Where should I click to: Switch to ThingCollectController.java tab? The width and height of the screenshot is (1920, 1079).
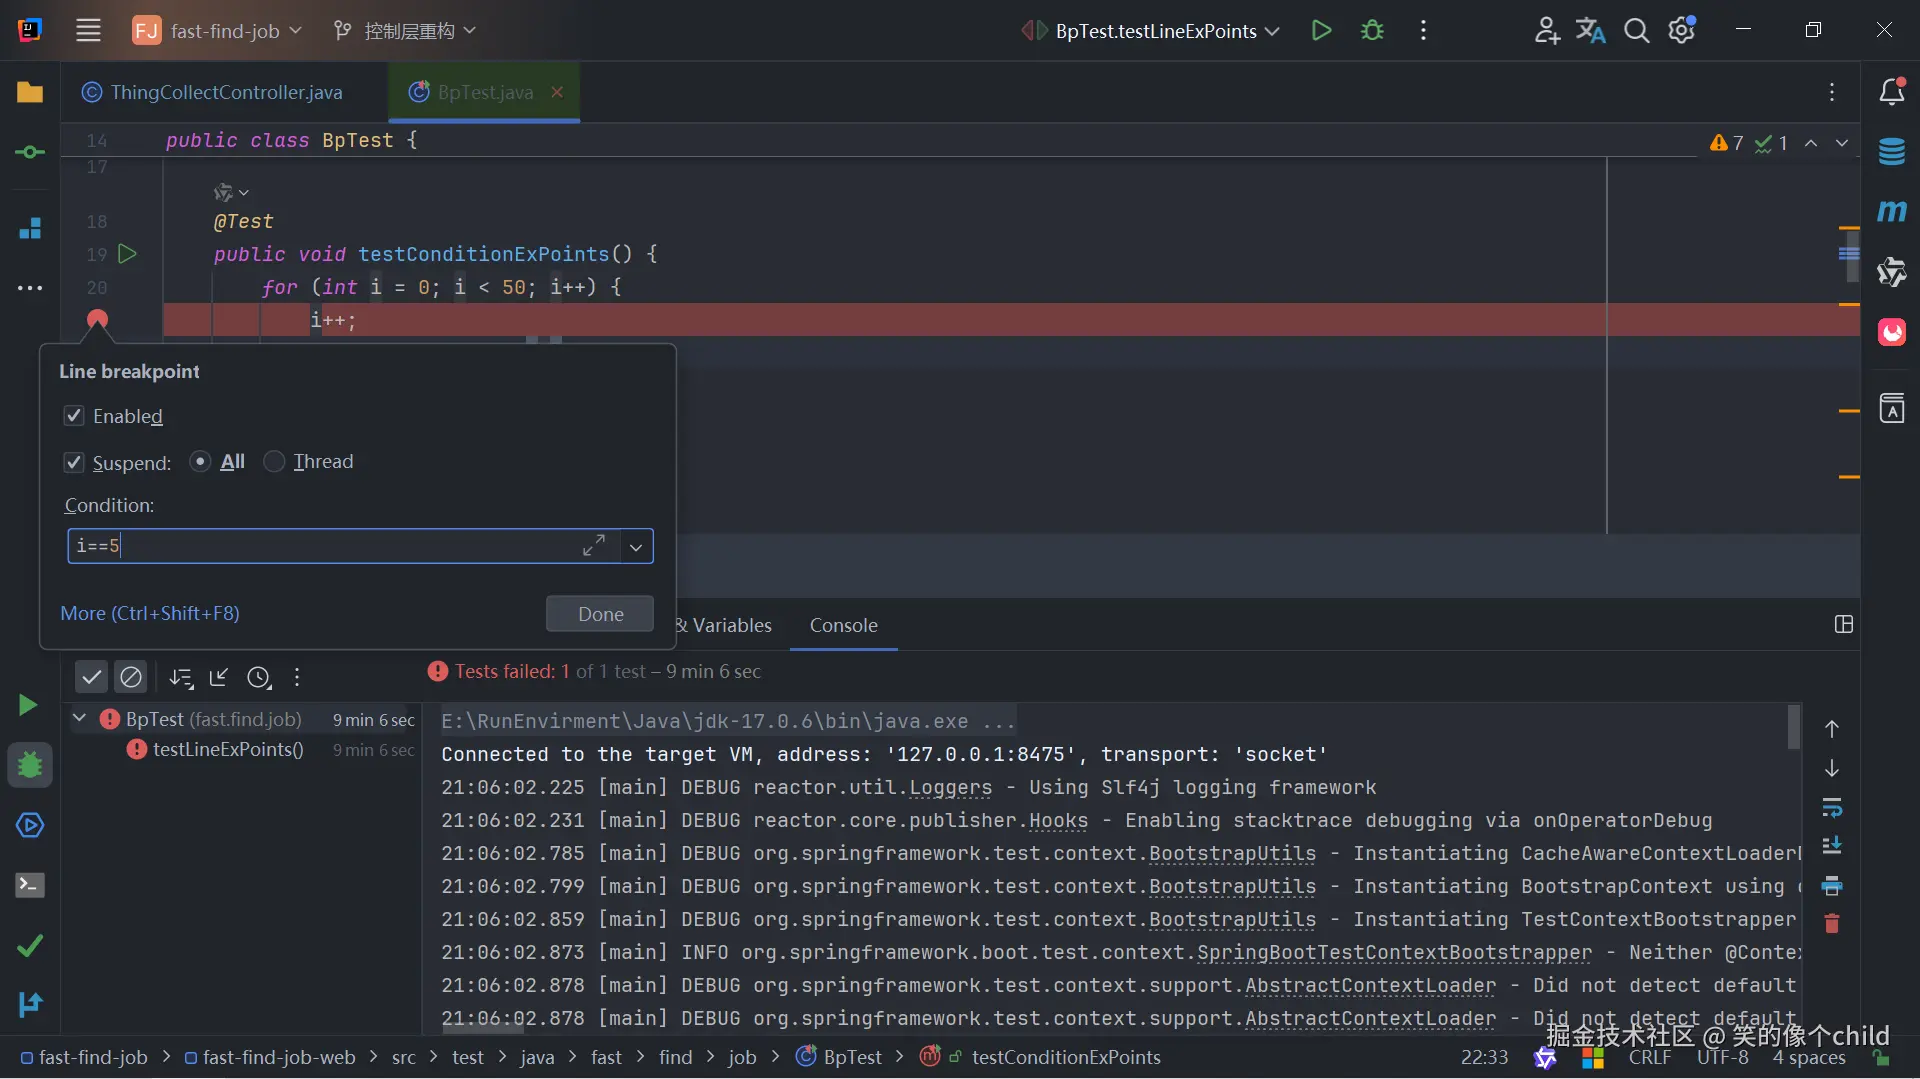tap(213, 92)
